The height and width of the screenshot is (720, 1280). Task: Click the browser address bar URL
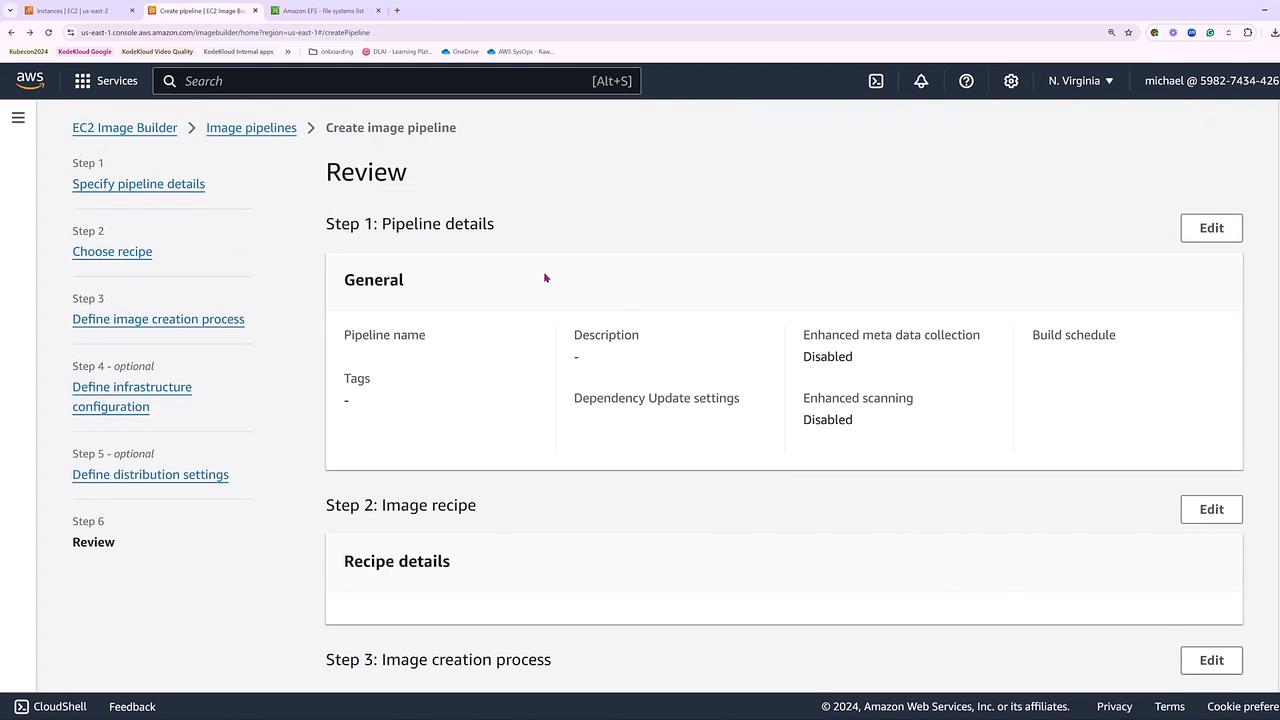(x=225, y=32)
